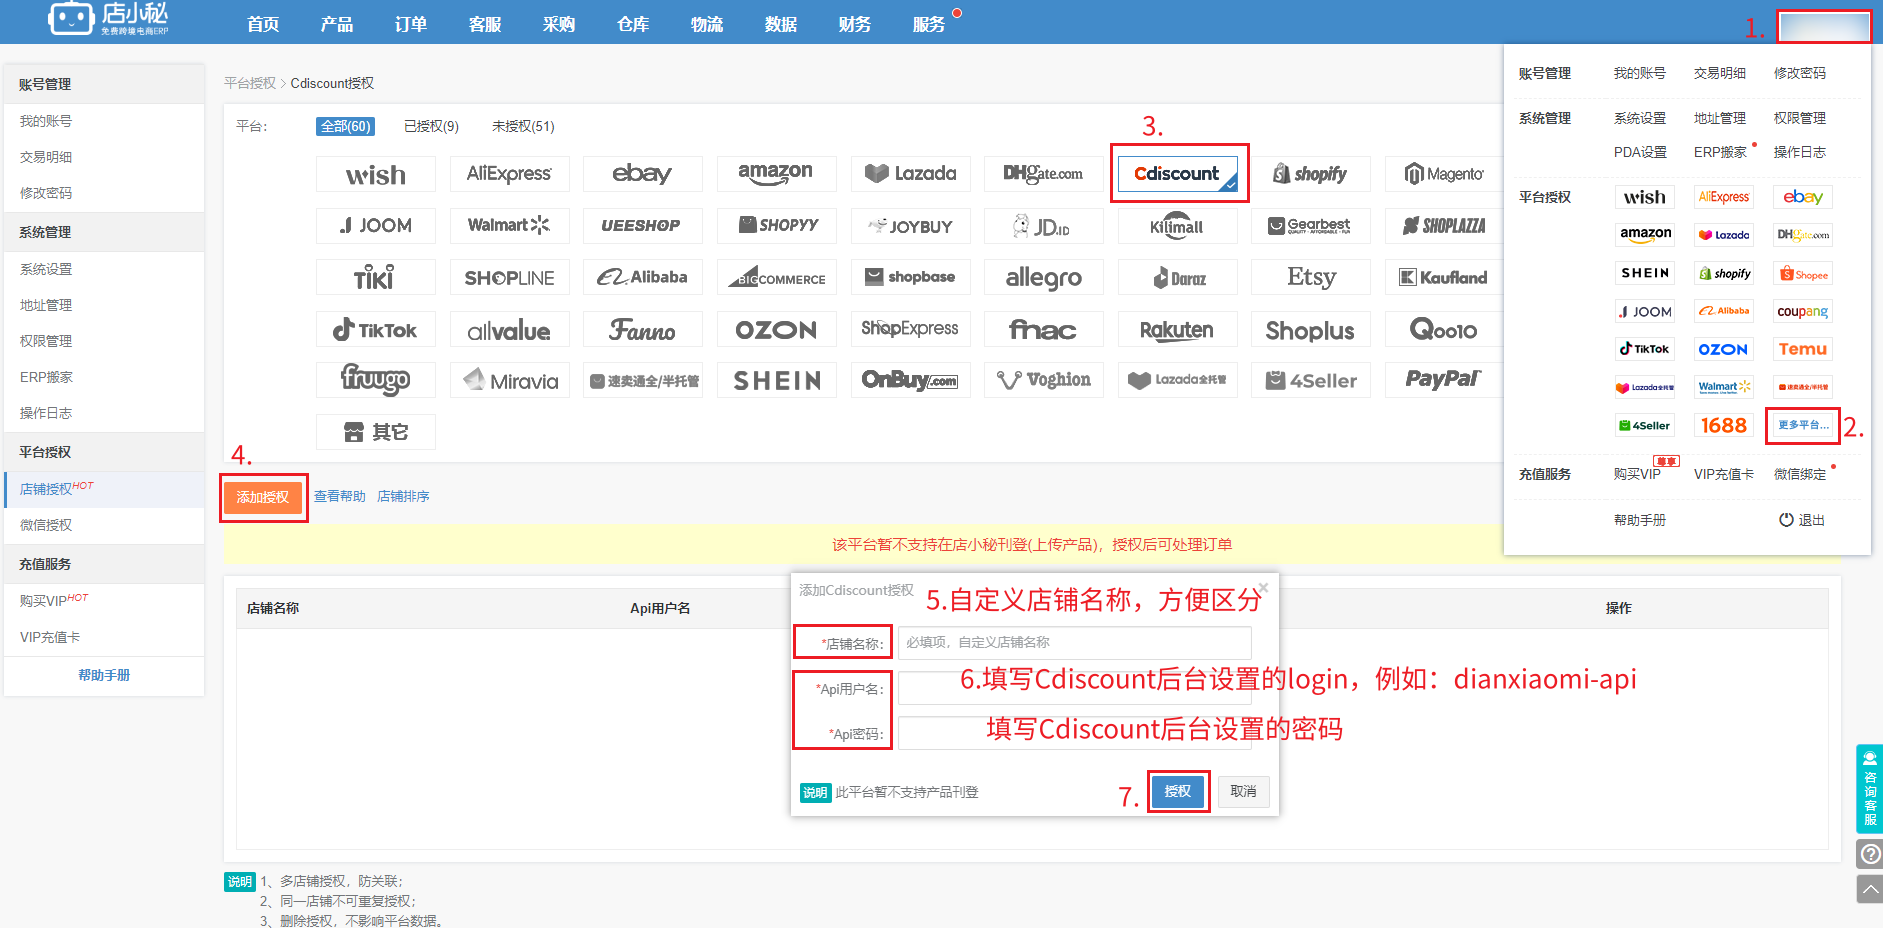Click the 店小秘 logo in header
Image resolution: width=1883 pixels, height=928 pixels.
(x=108, y=19)
